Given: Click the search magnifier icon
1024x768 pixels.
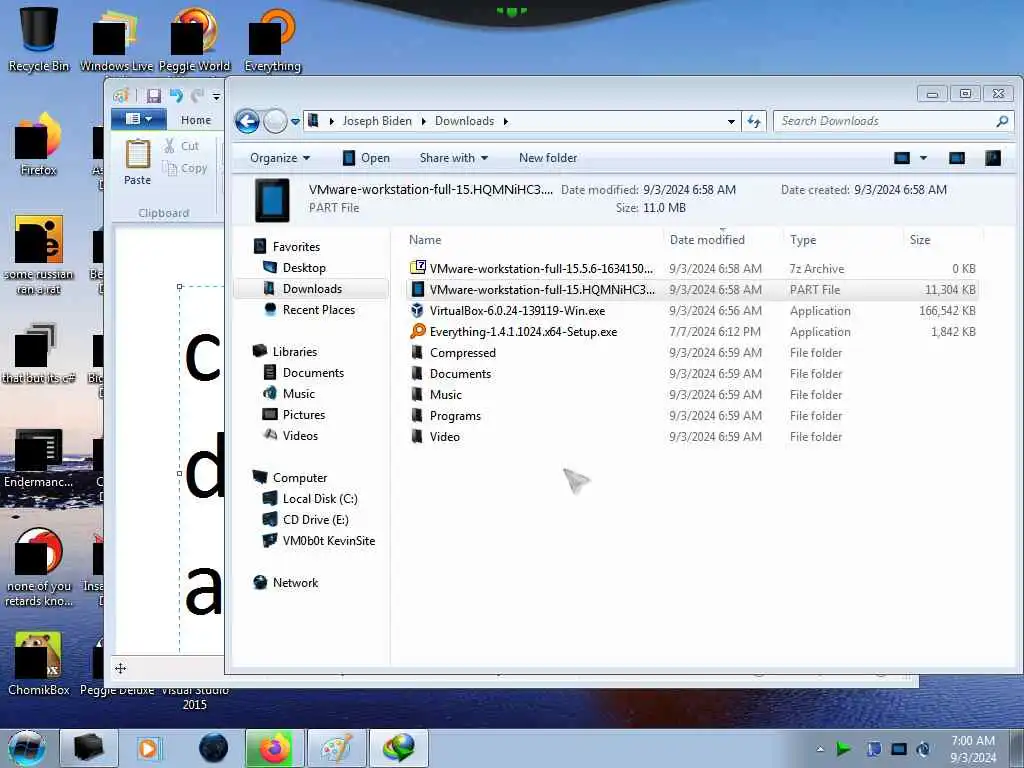Looking at the screenshot, I should [x=1002, y=121].
